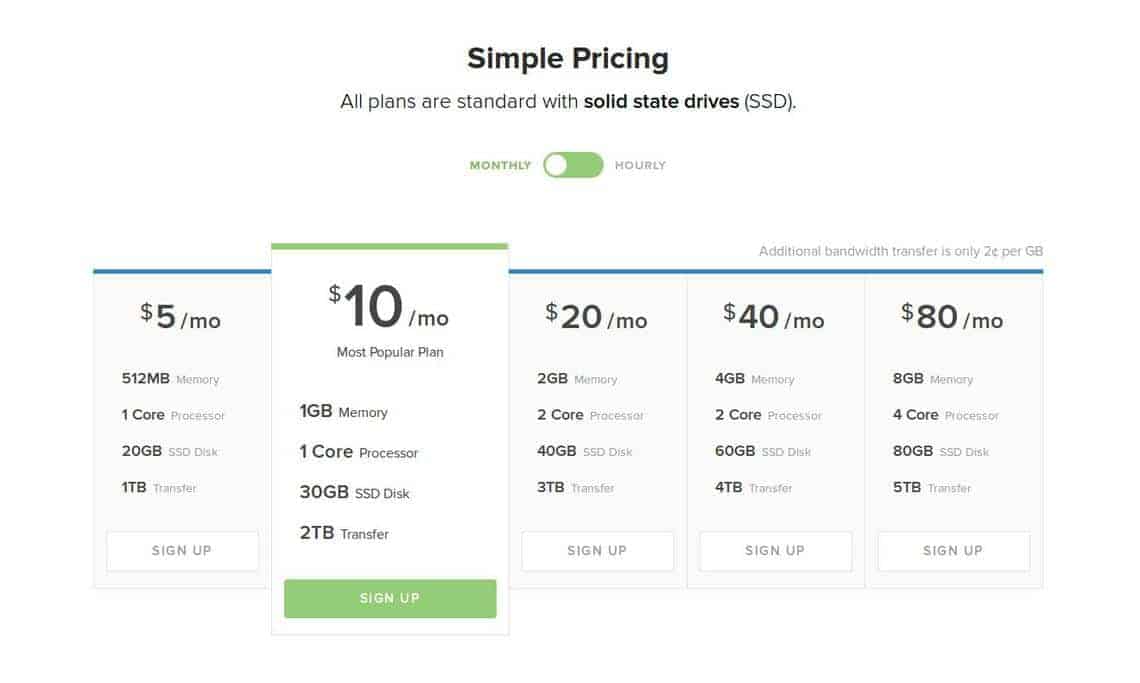1140x683 pixels.
Task: Click the green SIGN UP button
Action: pyautogui.click(x=390, y=599)
